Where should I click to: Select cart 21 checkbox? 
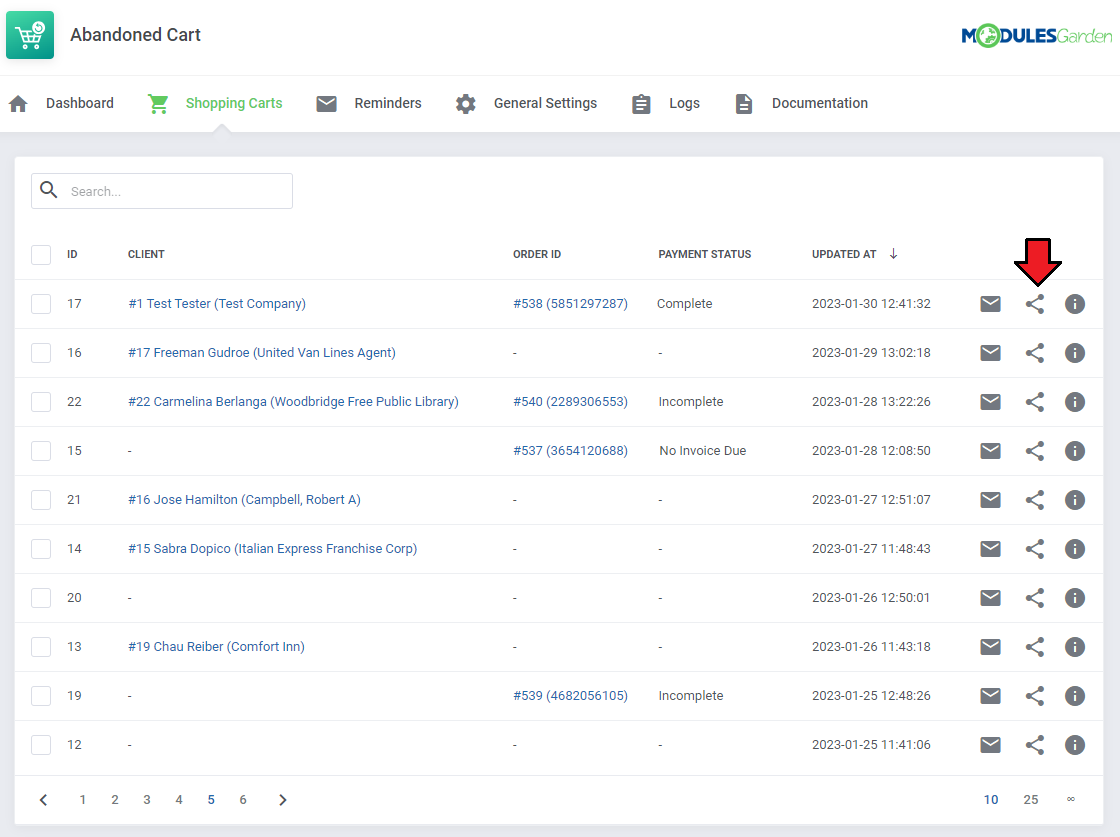pyautogui.click(x=41, y=499)
